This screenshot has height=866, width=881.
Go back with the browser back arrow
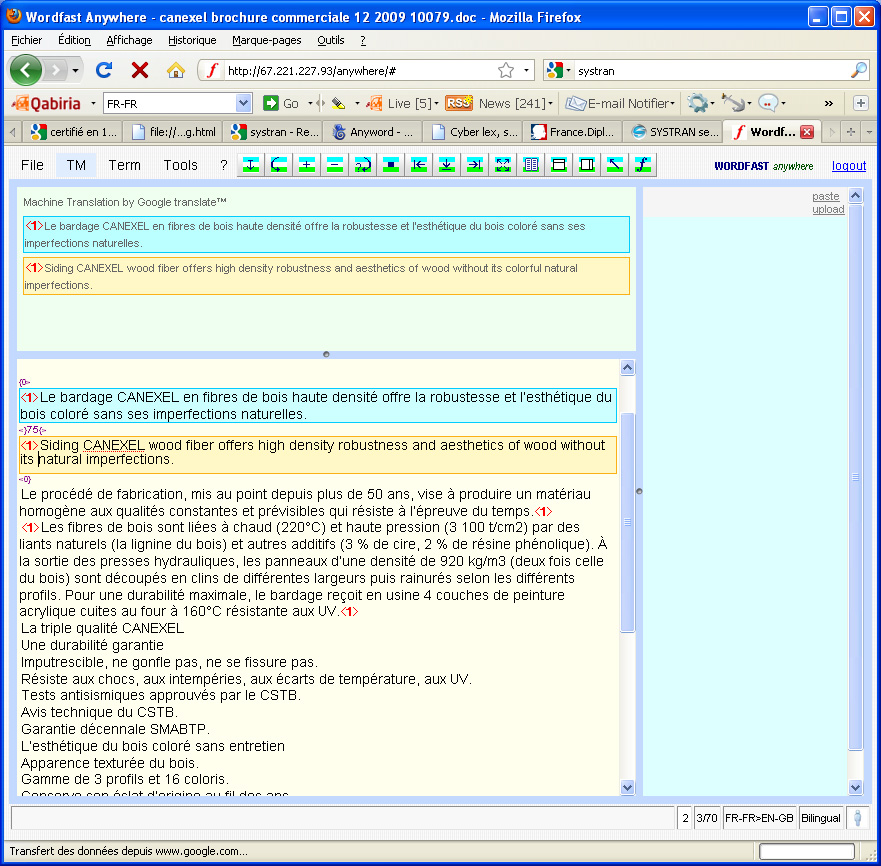pos(26,70)
